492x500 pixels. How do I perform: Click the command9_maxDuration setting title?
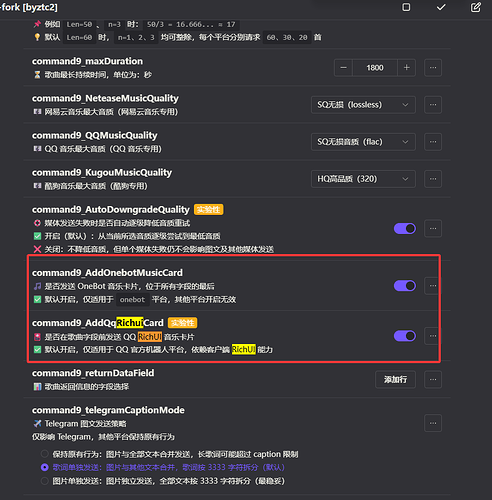tap(87, 61)
